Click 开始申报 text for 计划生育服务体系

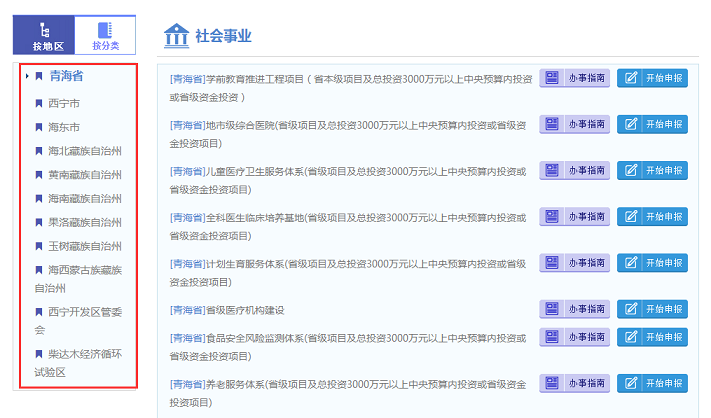[x=664, y=263]
